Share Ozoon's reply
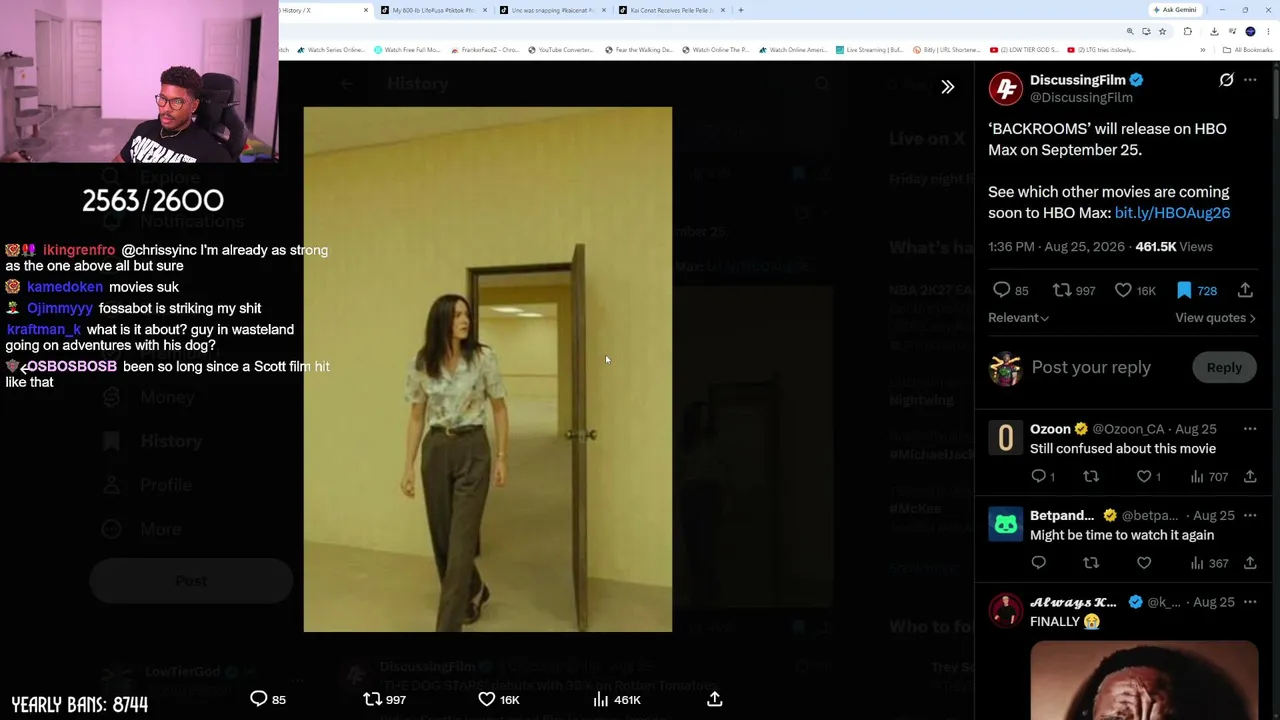This screenshot has width=1280, height=720. point(1250,477)
